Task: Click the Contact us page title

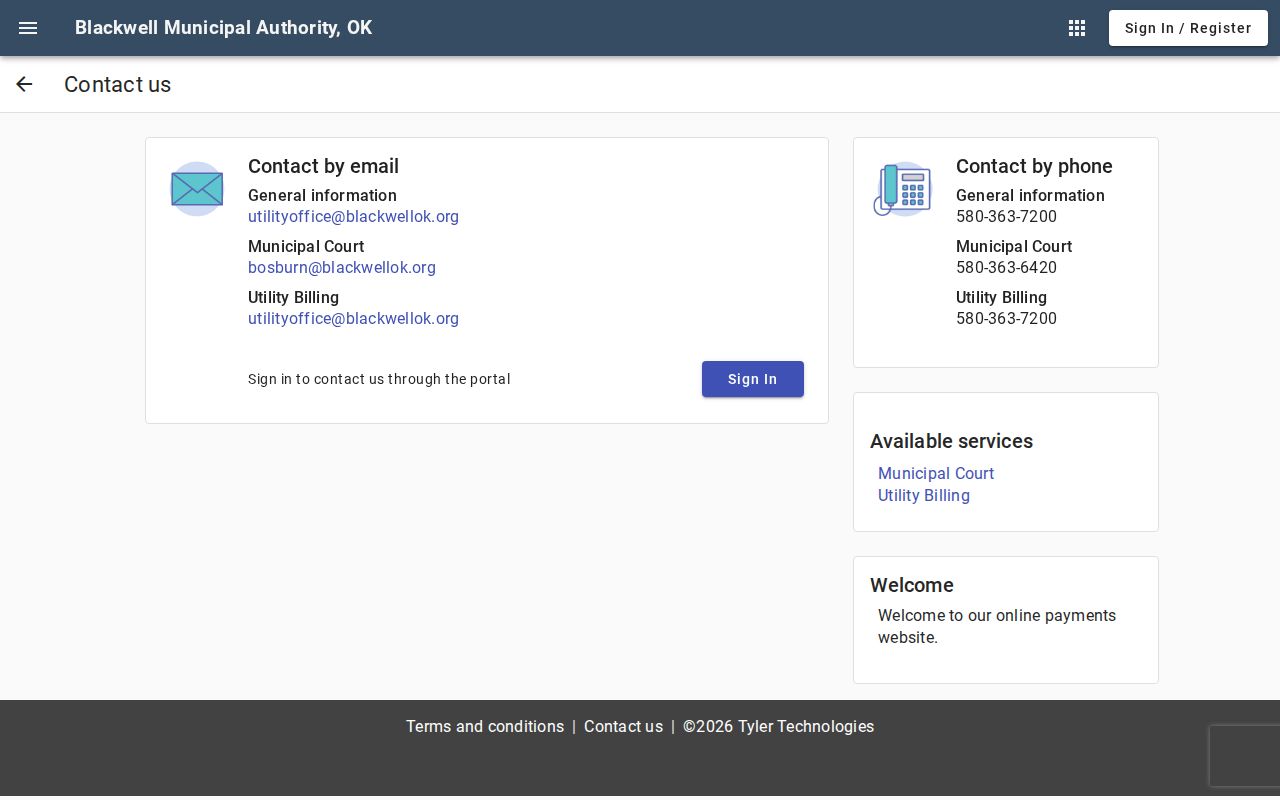Action: [x=117, y=84]
